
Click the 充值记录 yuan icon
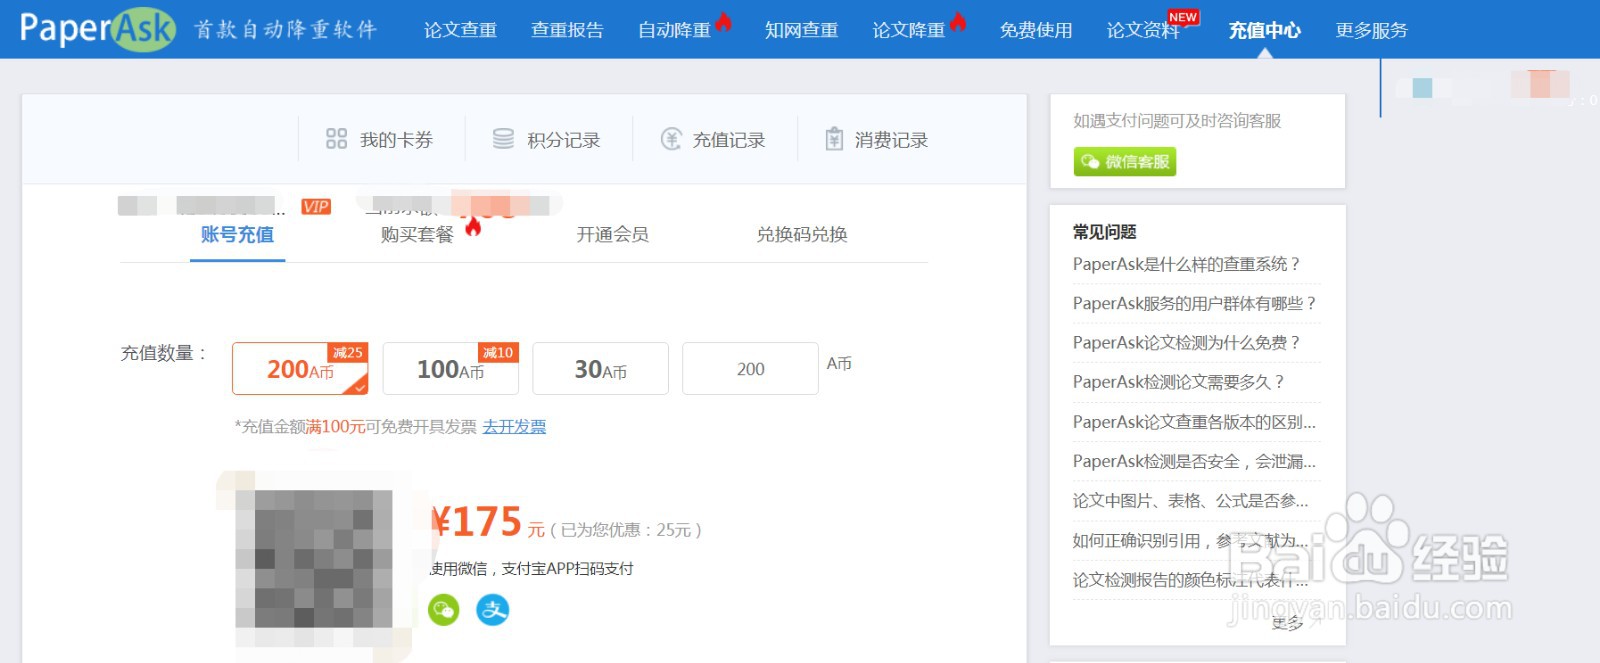671,139
